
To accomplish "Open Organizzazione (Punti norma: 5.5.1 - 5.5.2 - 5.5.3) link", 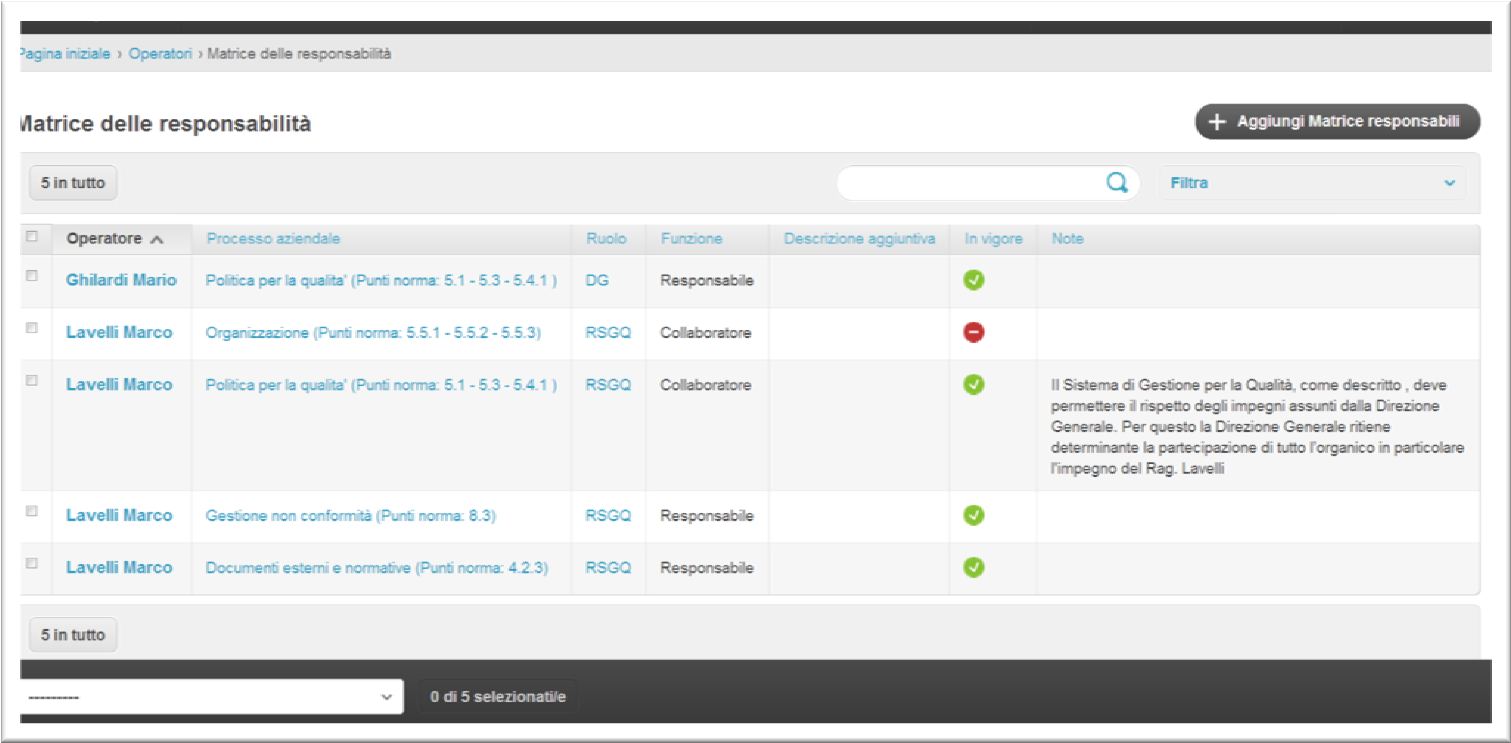I will point(373,333).
